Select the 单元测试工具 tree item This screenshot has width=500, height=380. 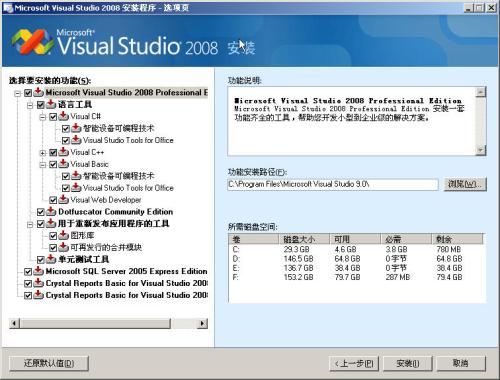point(83,260)
